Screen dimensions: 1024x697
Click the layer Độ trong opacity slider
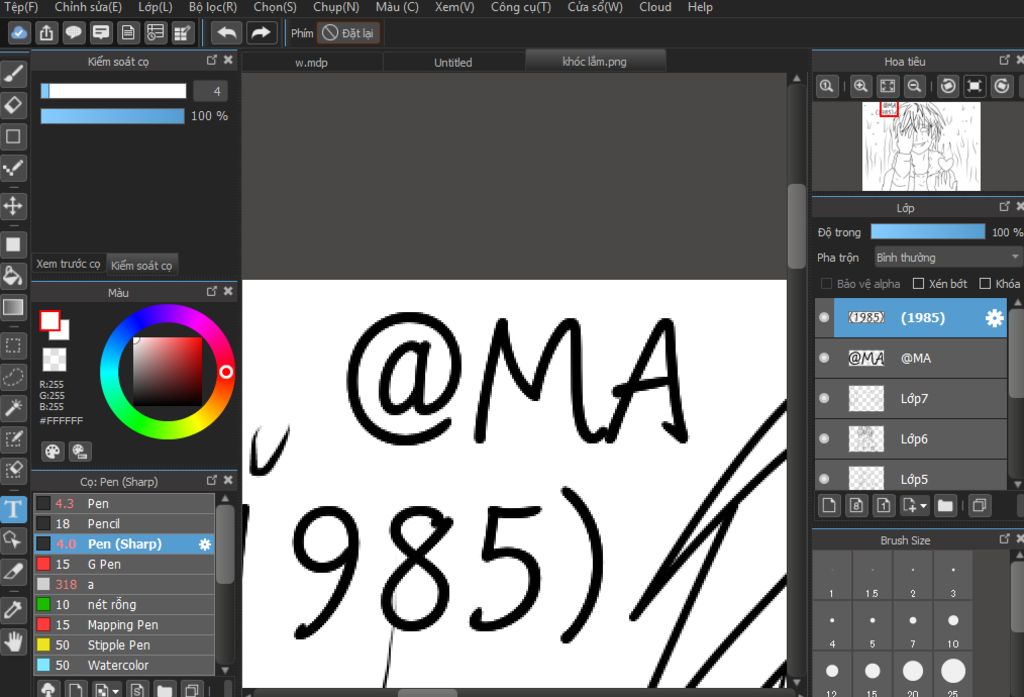coord(928,232)
